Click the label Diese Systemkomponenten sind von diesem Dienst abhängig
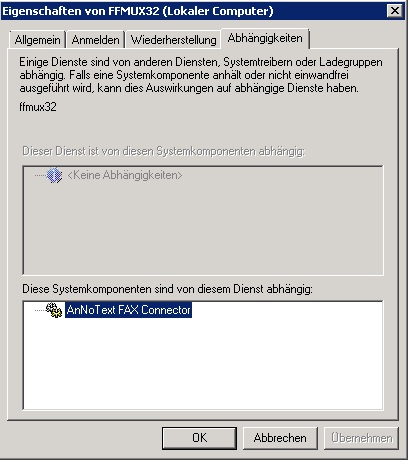 (x=167, y=289)
